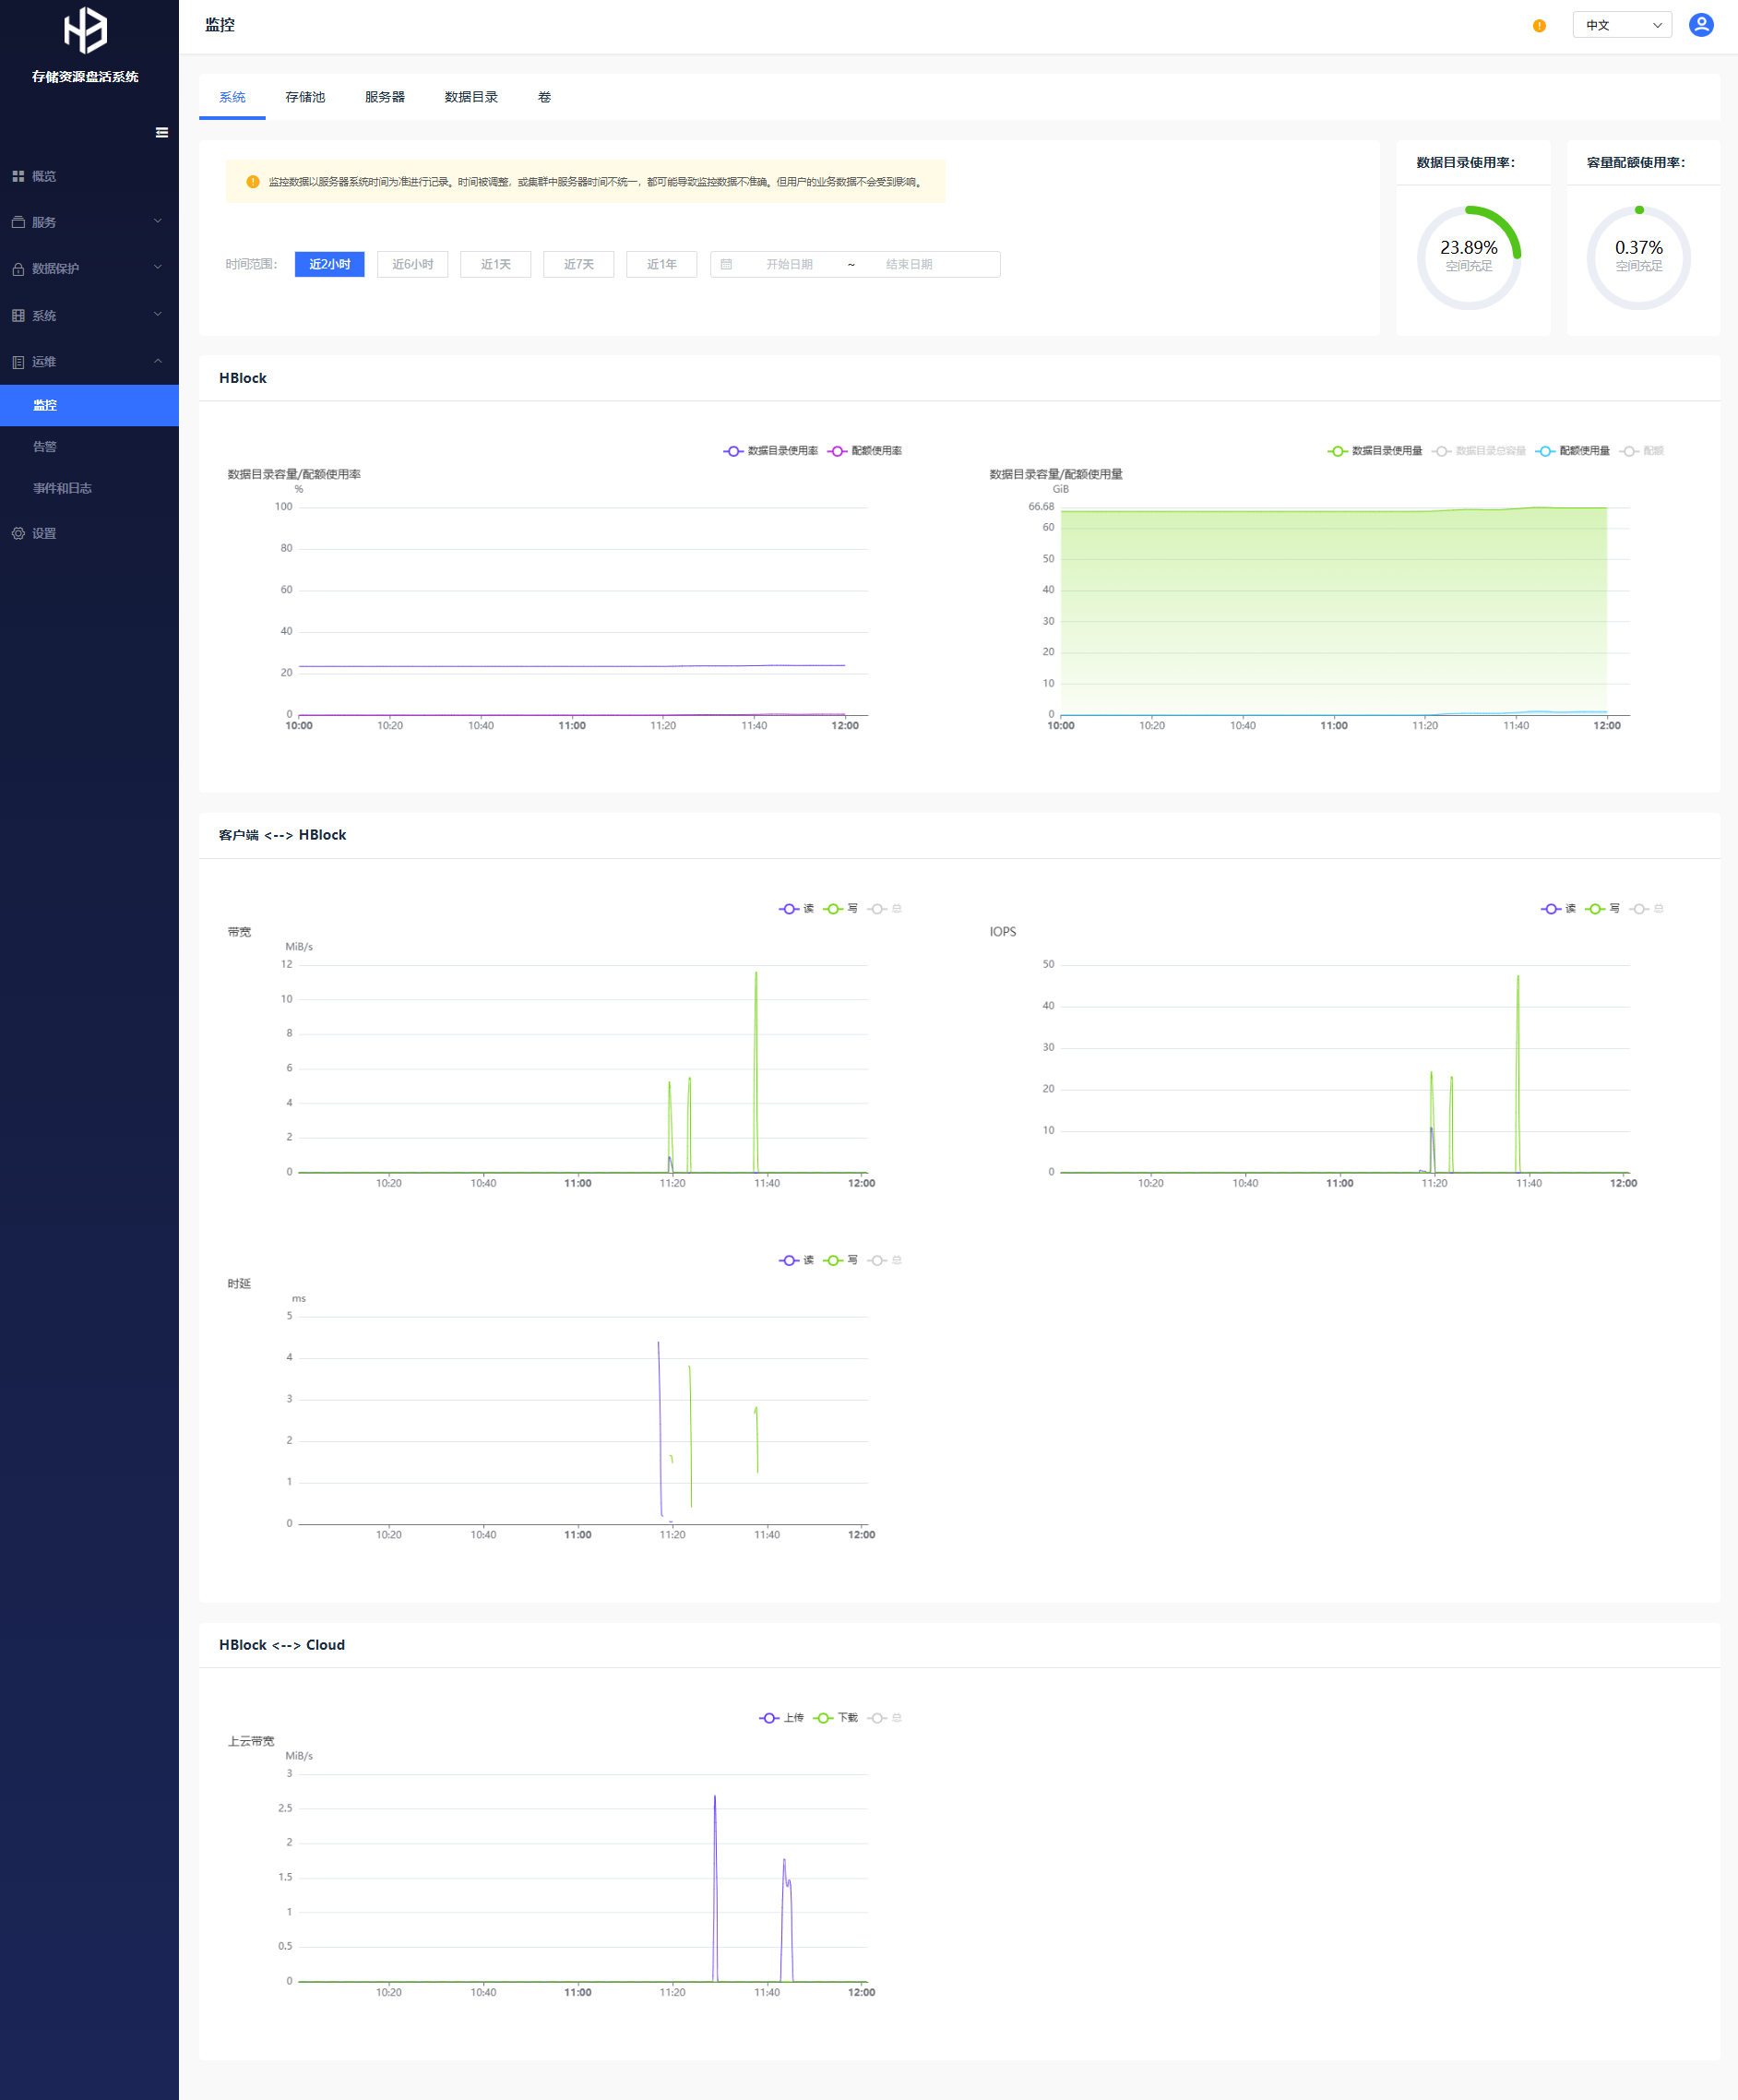Click the 系统 table icon in sidebar
This screenshot has width=1738, height=2100.
coord(18,315)
